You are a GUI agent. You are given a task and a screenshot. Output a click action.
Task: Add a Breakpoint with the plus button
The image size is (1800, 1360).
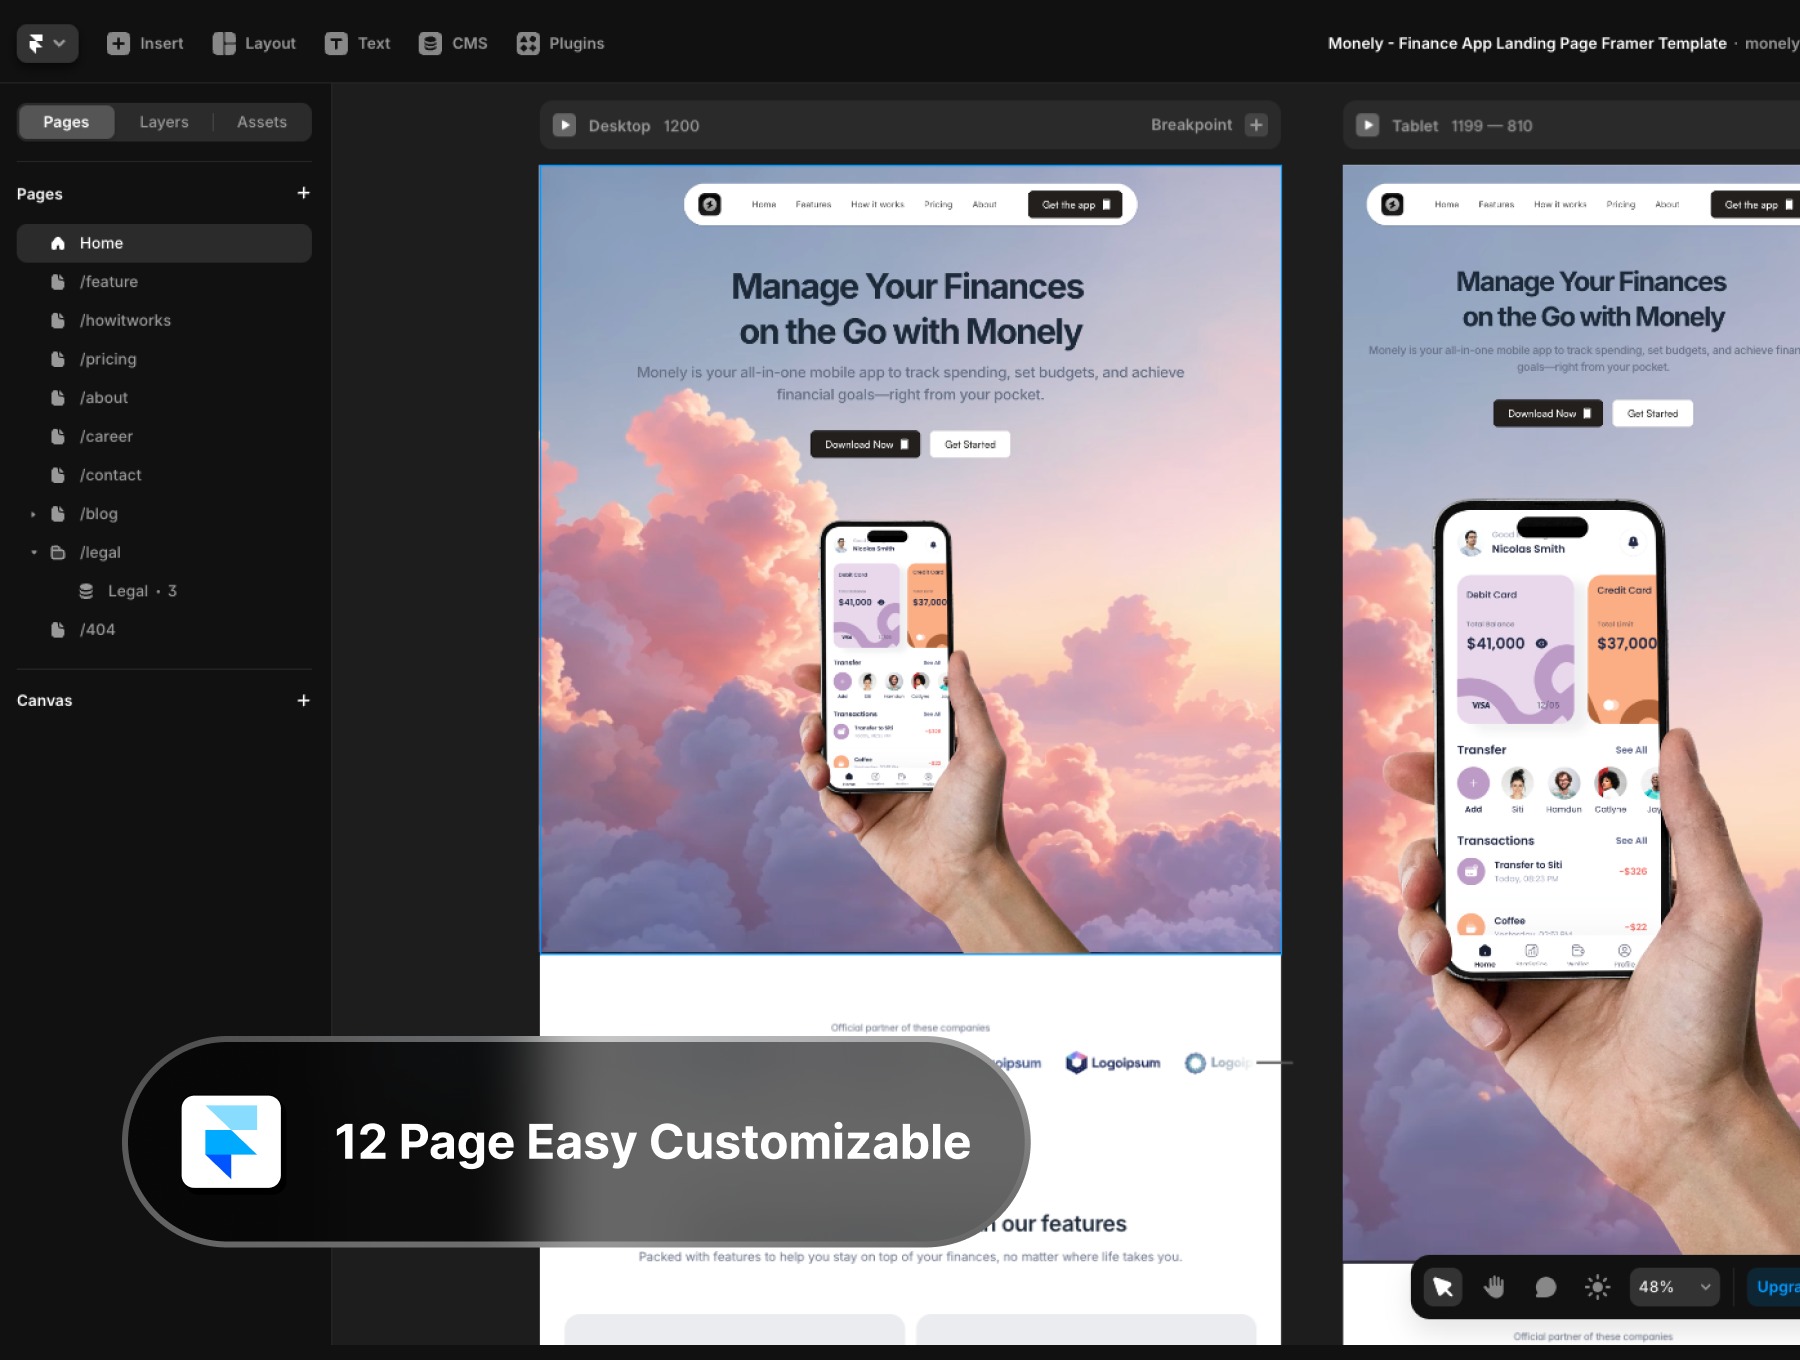(x=1256, y=125)
